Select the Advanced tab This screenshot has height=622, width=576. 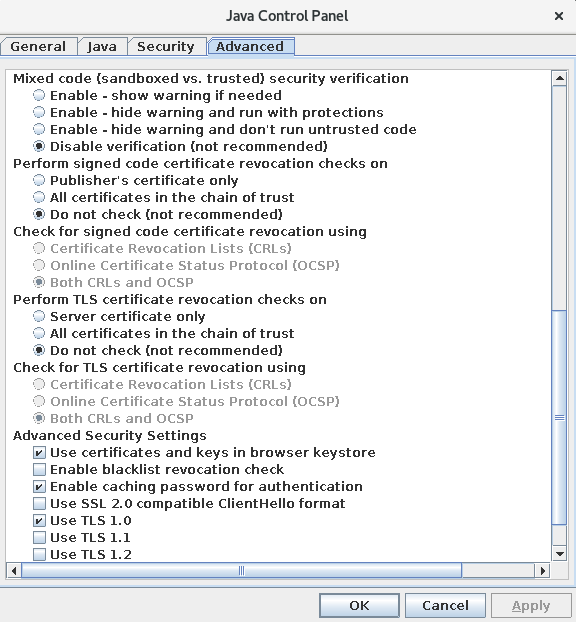tap(250, 47)
